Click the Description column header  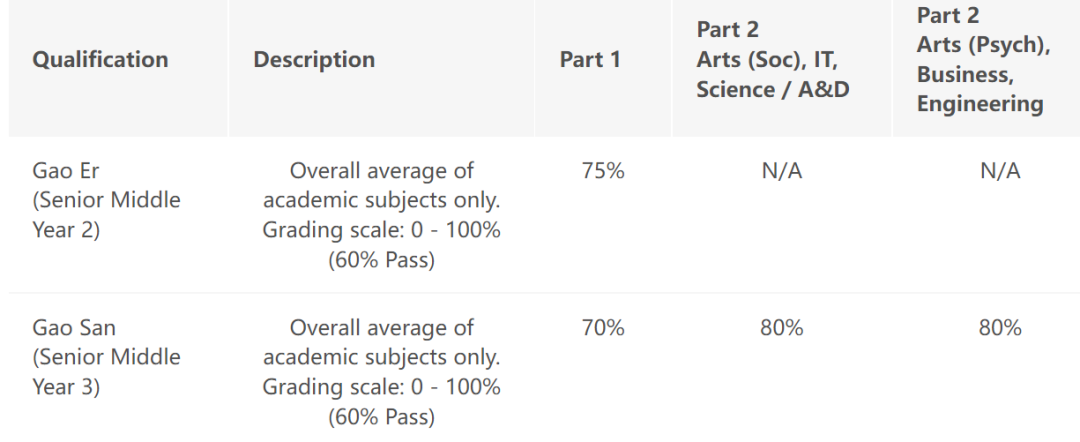pos(314,60)
